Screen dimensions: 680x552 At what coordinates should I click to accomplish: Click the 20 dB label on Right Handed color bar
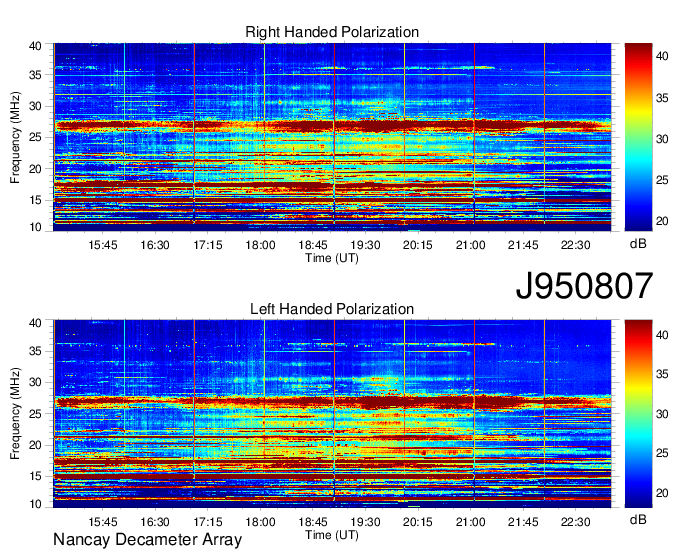click(x=662, y=221)
